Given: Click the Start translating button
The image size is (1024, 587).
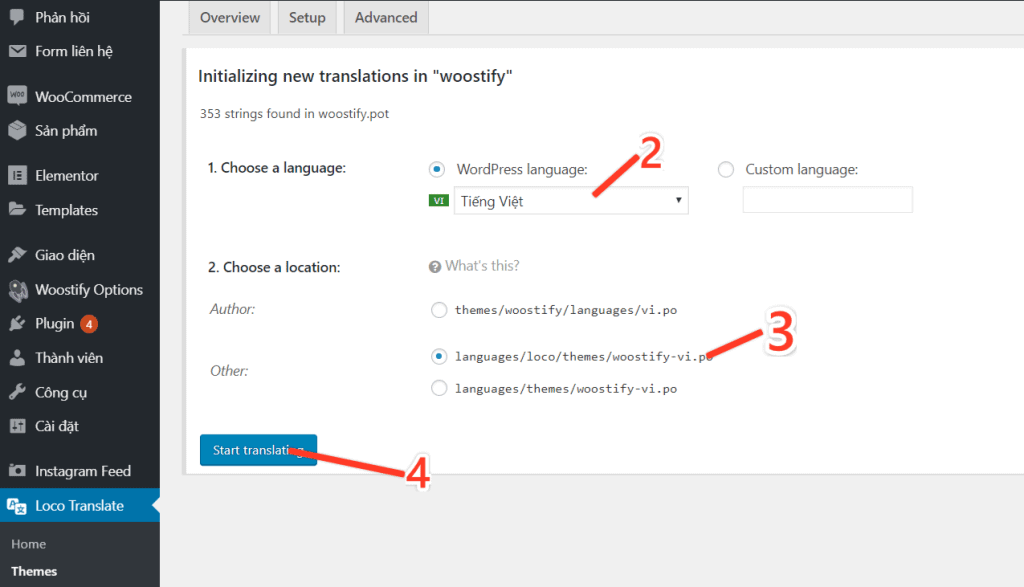Looking at the screenshot, I should [259, 450].
